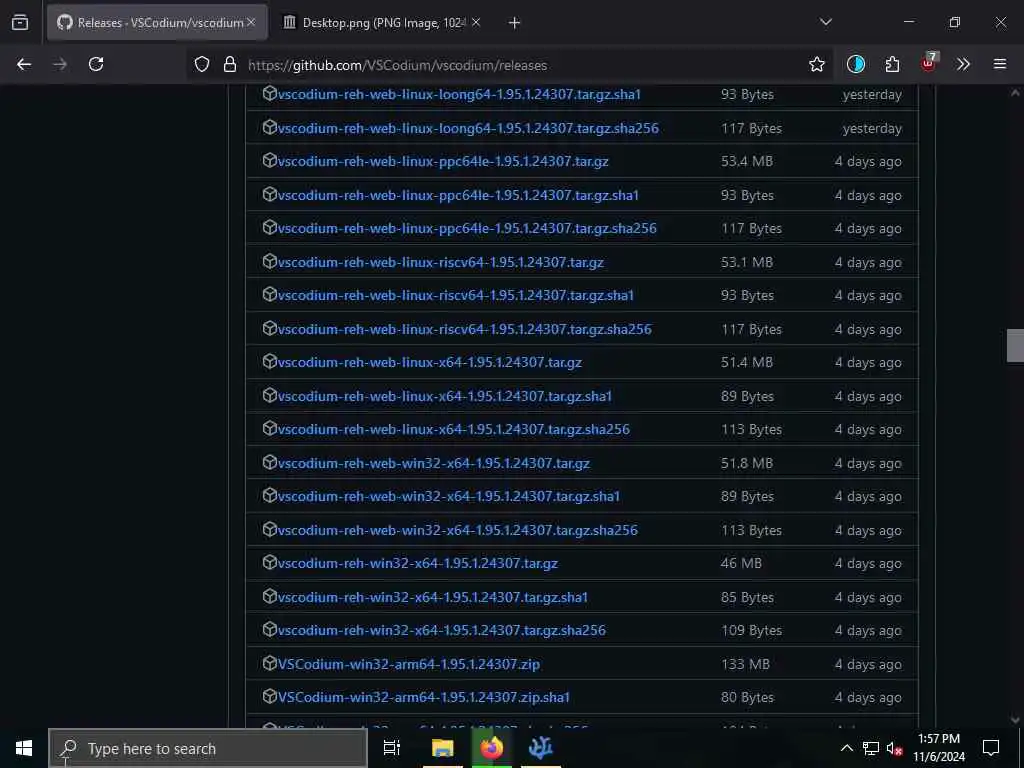Viewport: 1024px width, 768px height.
Task: Open the notification center icon
Action: coord(991,748)
